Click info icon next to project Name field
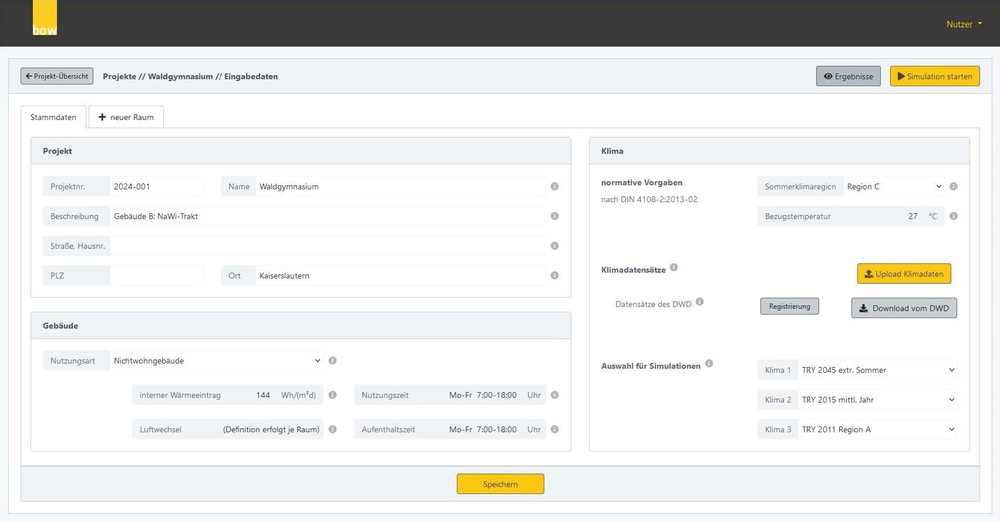Image resolution: width=1000 pixels, height=522 pixels. 554,186
